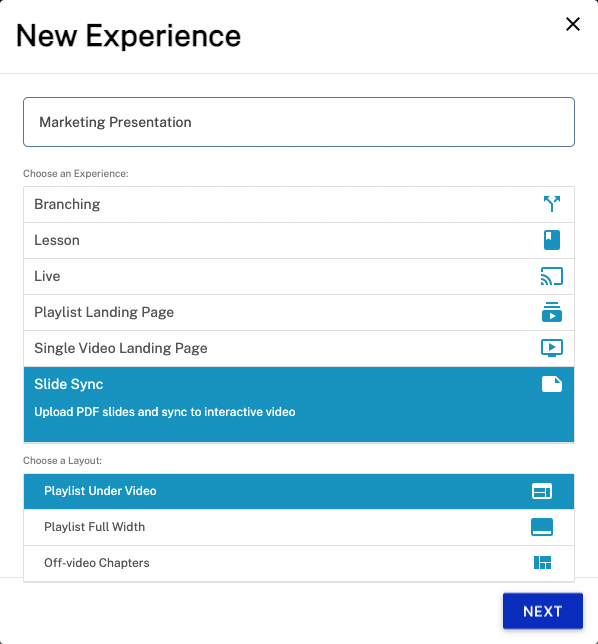The width and height of the screenshot is (598, 644).
Task: Select the Live experience row
Action: tap(299, 276)
